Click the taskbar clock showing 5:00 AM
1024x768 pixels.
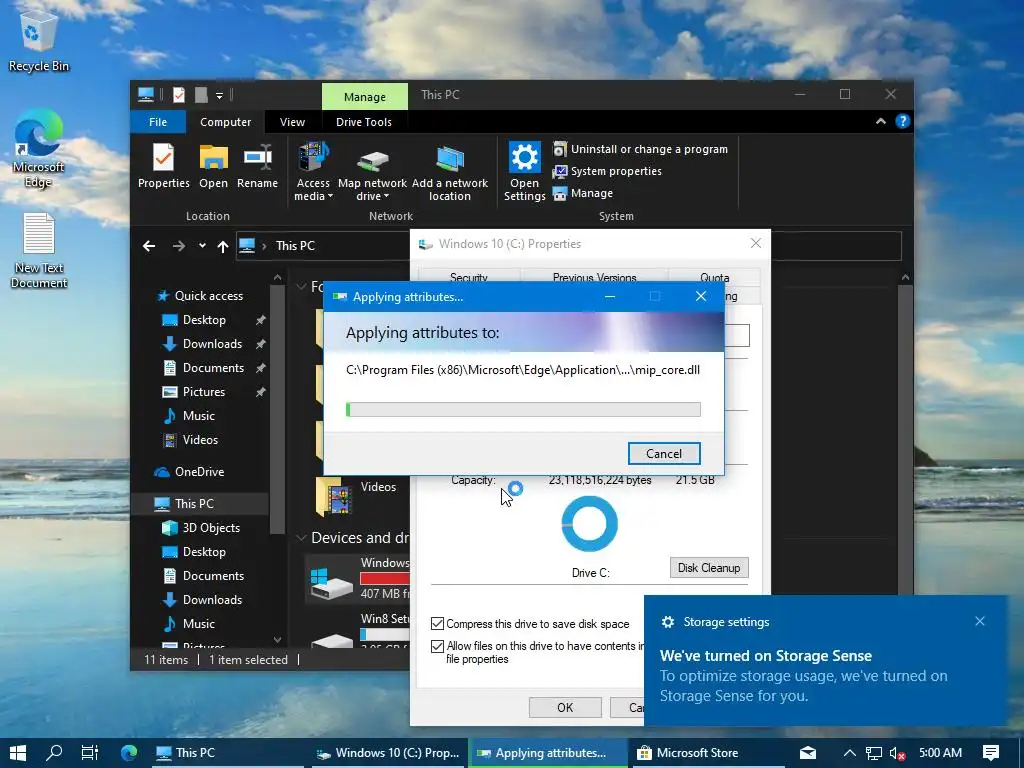click(940, 753)
